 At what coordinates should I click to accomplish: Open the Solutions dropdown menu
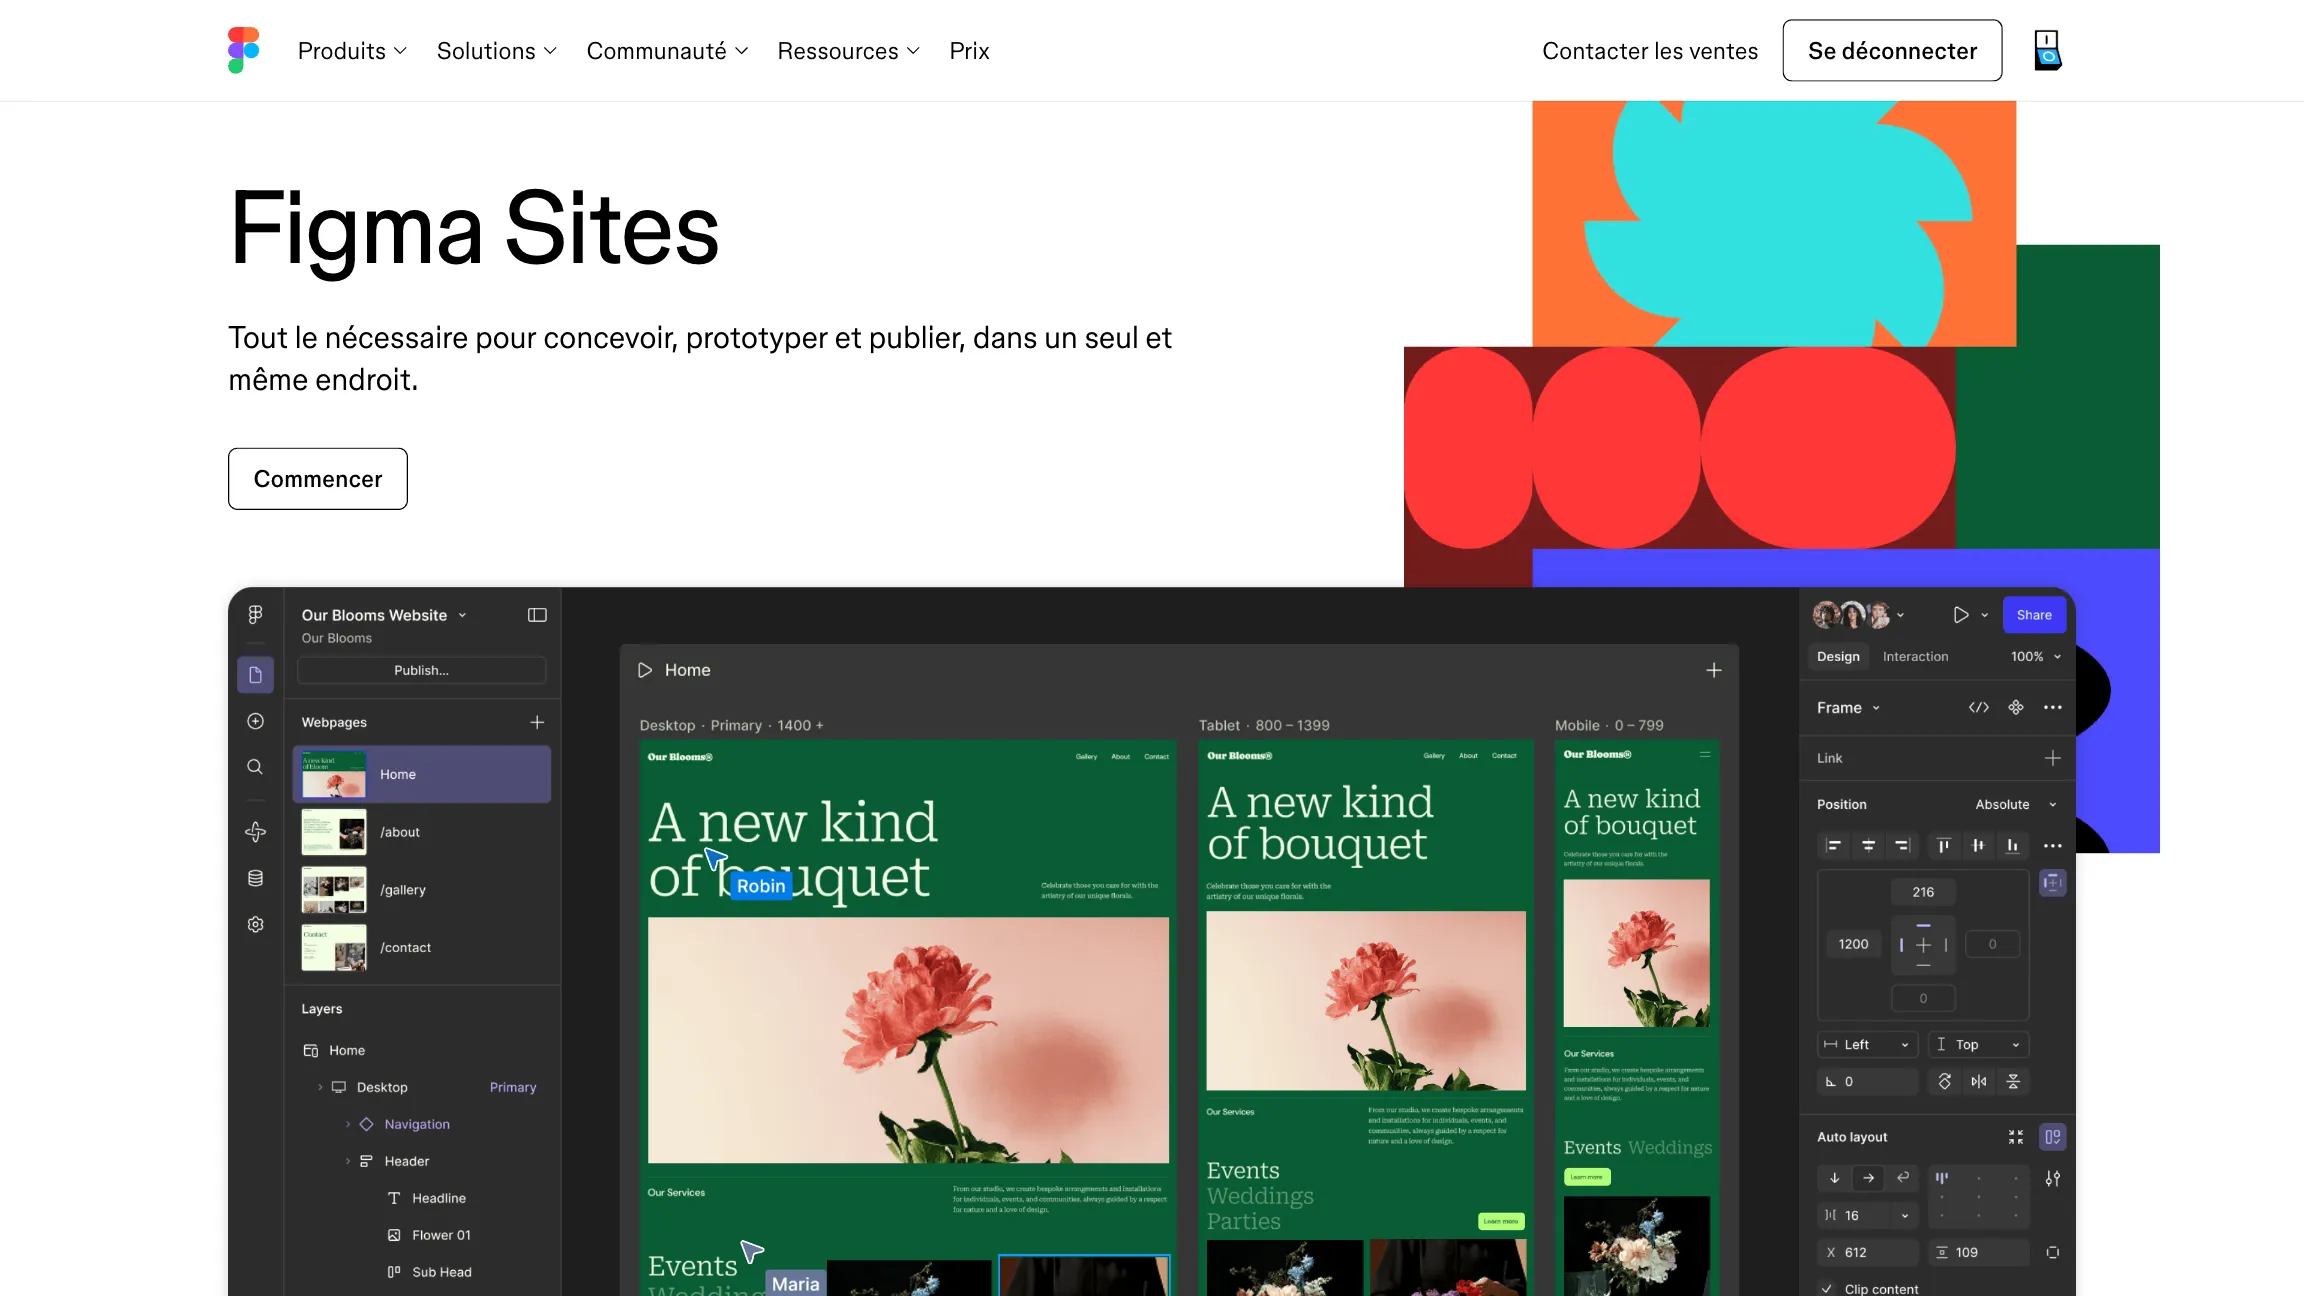click(x=496, y=51)
